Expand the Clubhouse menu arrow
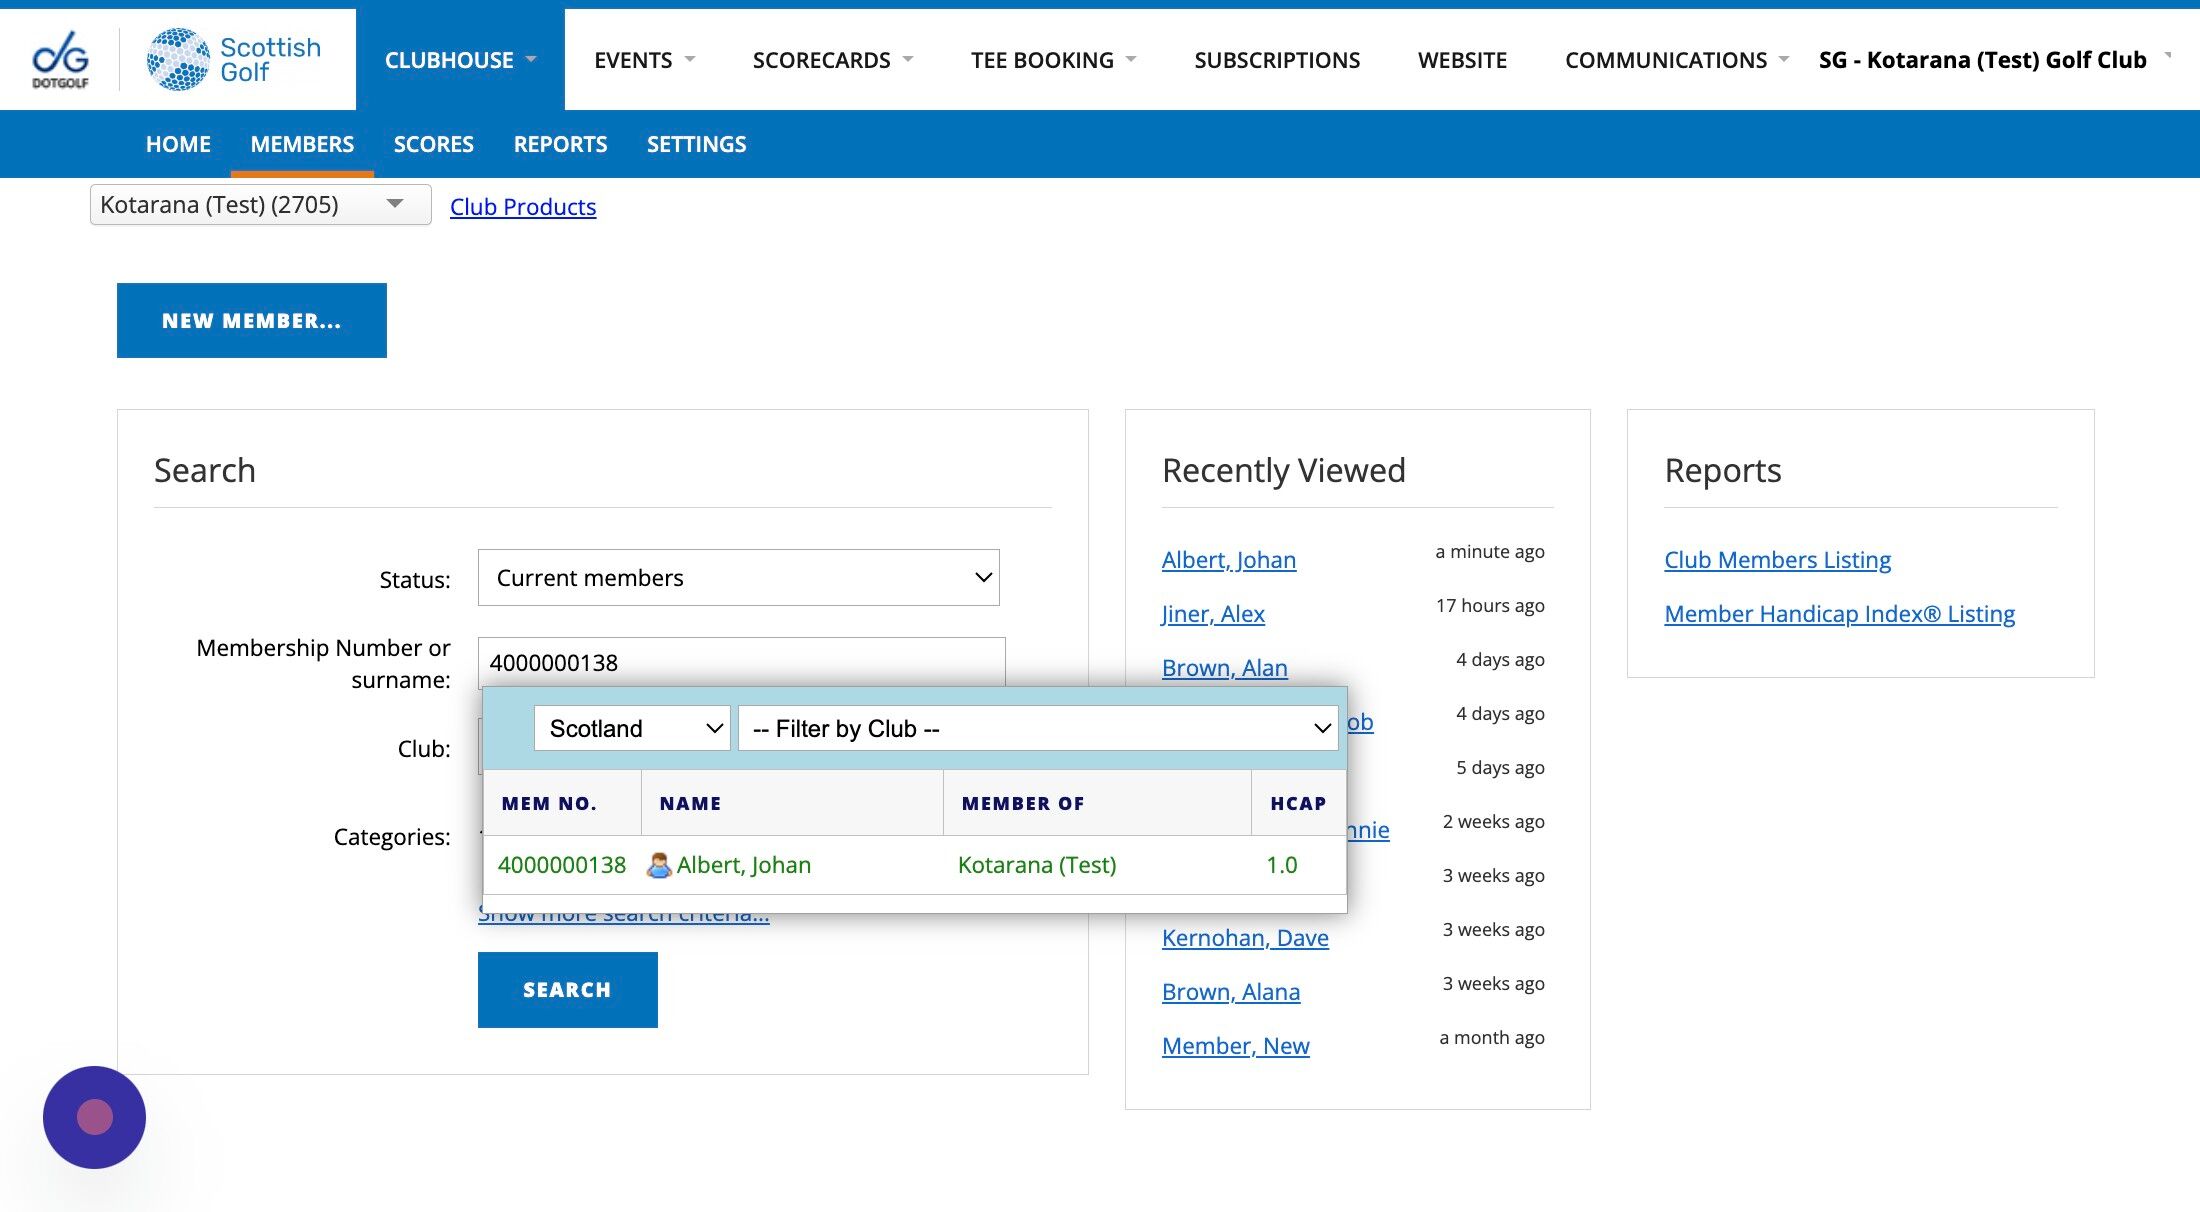This screenshot has width=2200, height=1212. tap(531, 59)
